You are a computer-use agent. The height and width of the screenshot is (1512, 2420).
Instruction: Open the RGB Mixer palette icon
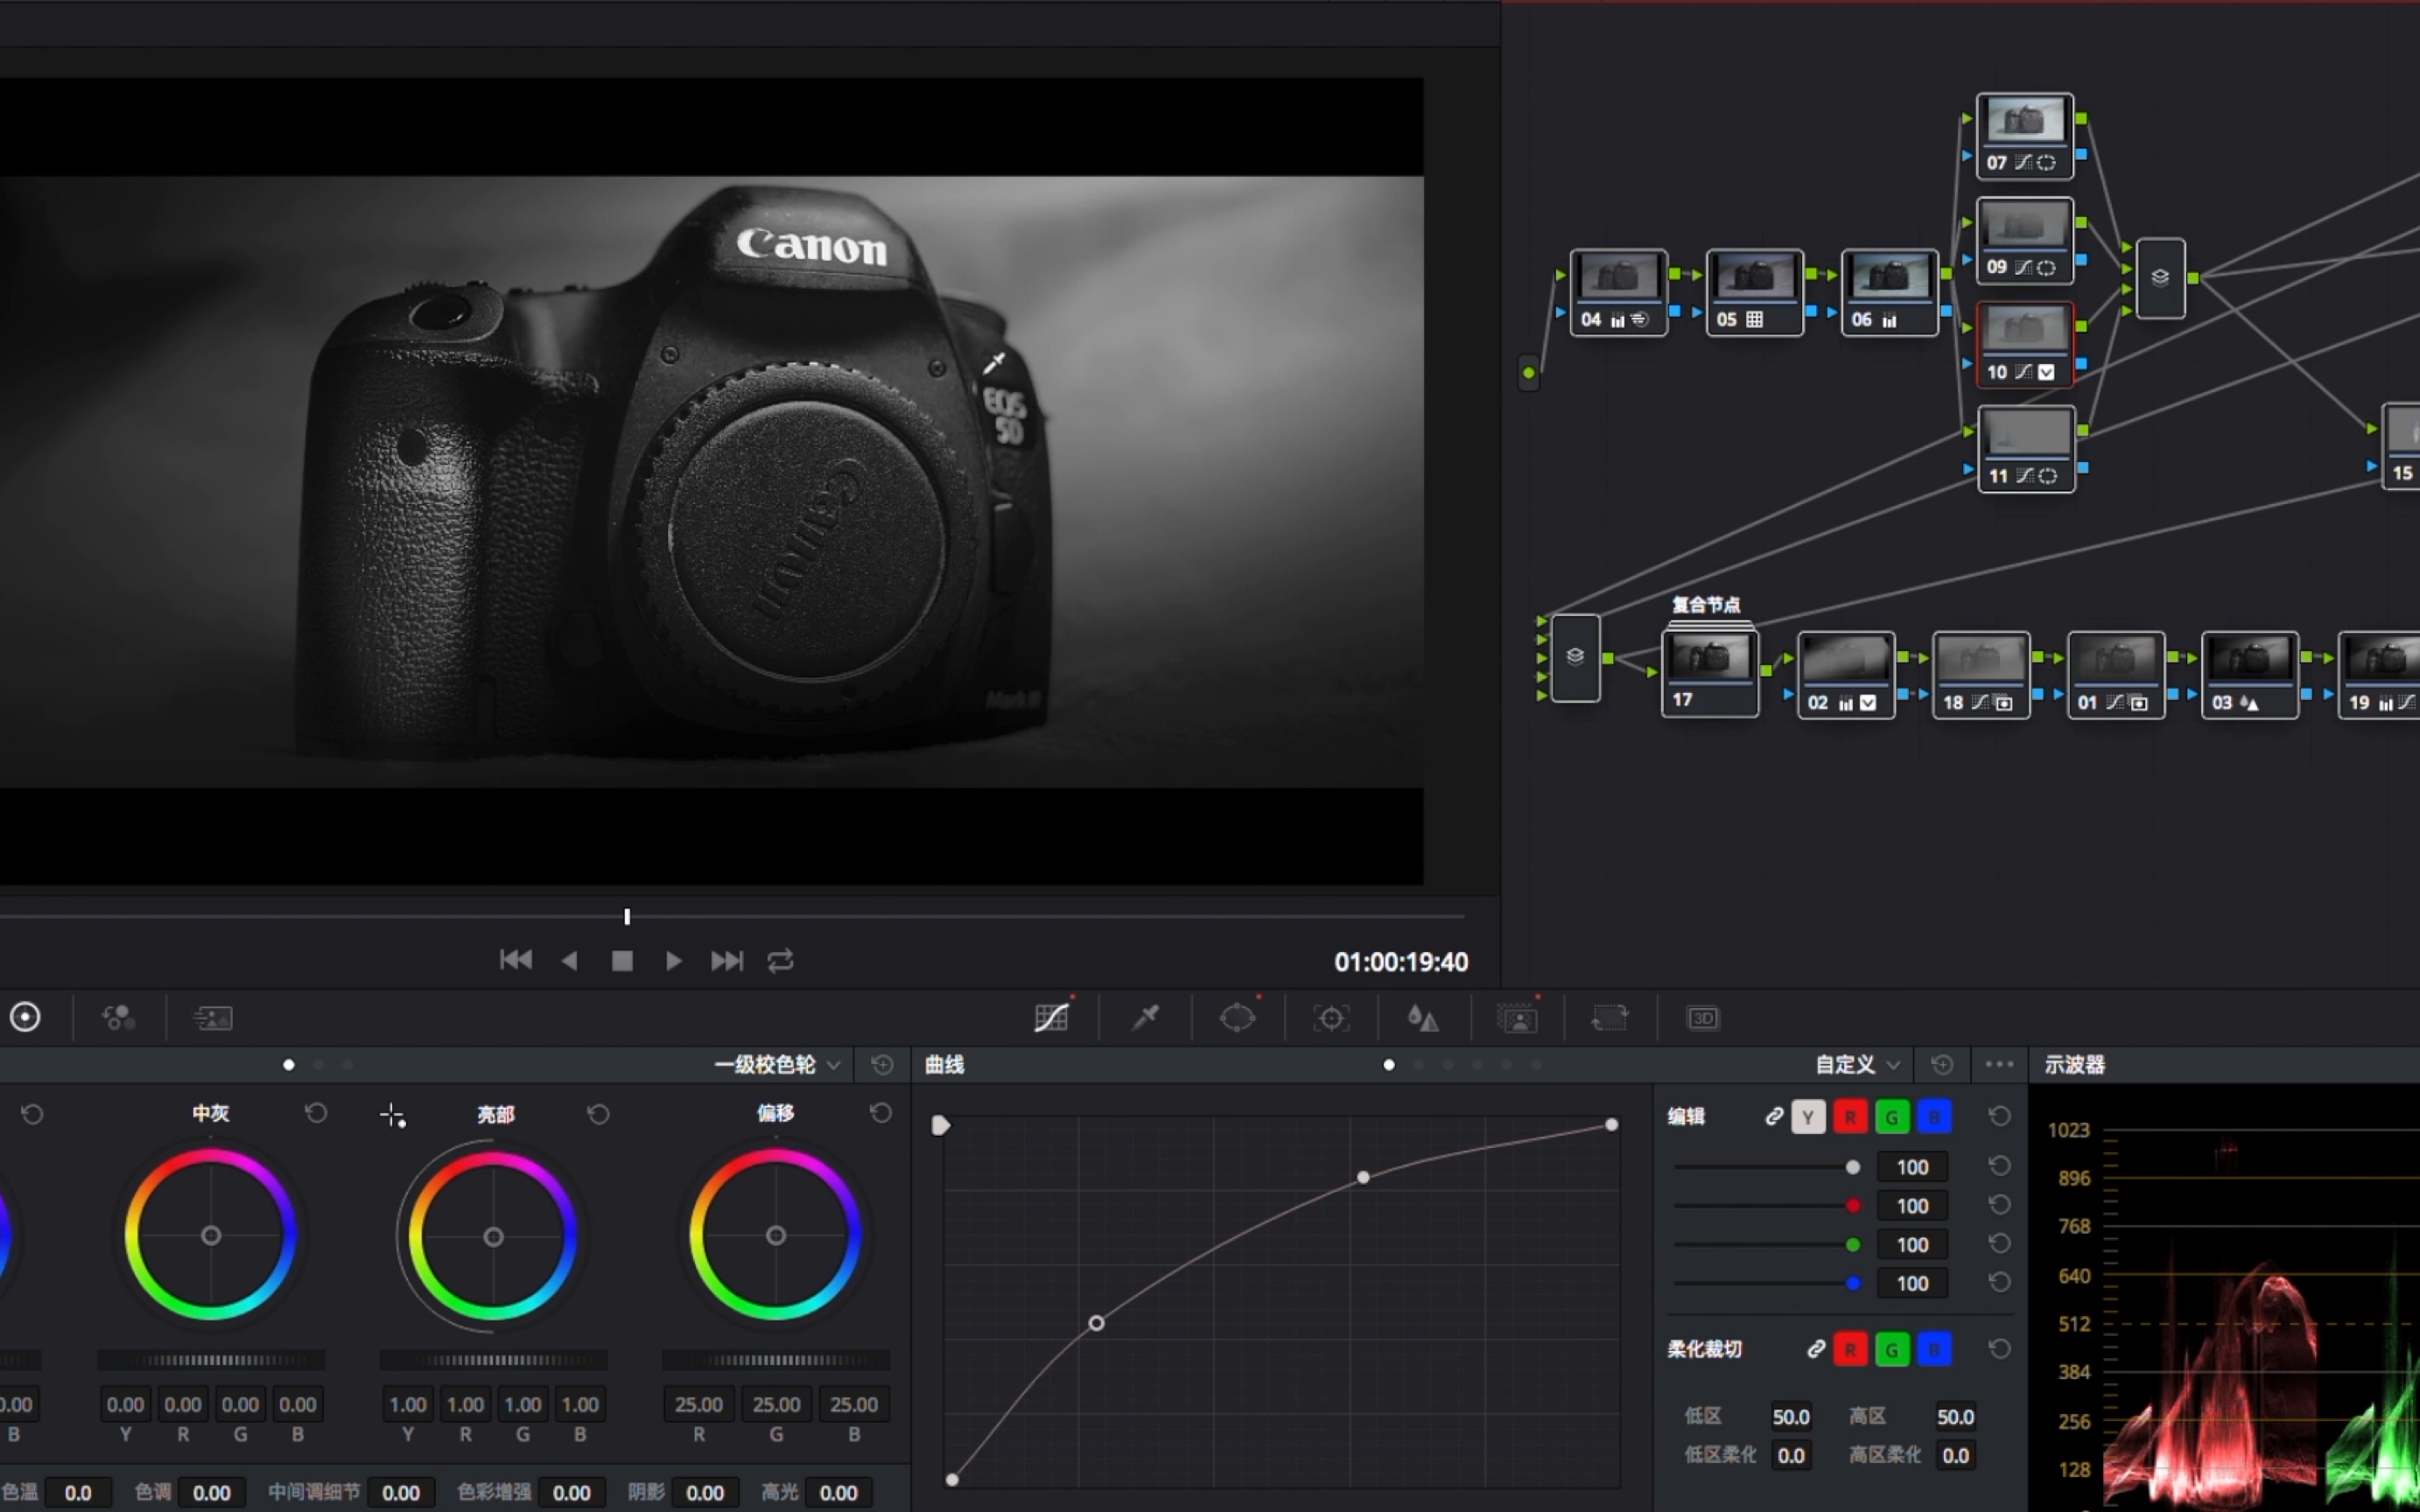point(118,1018)
